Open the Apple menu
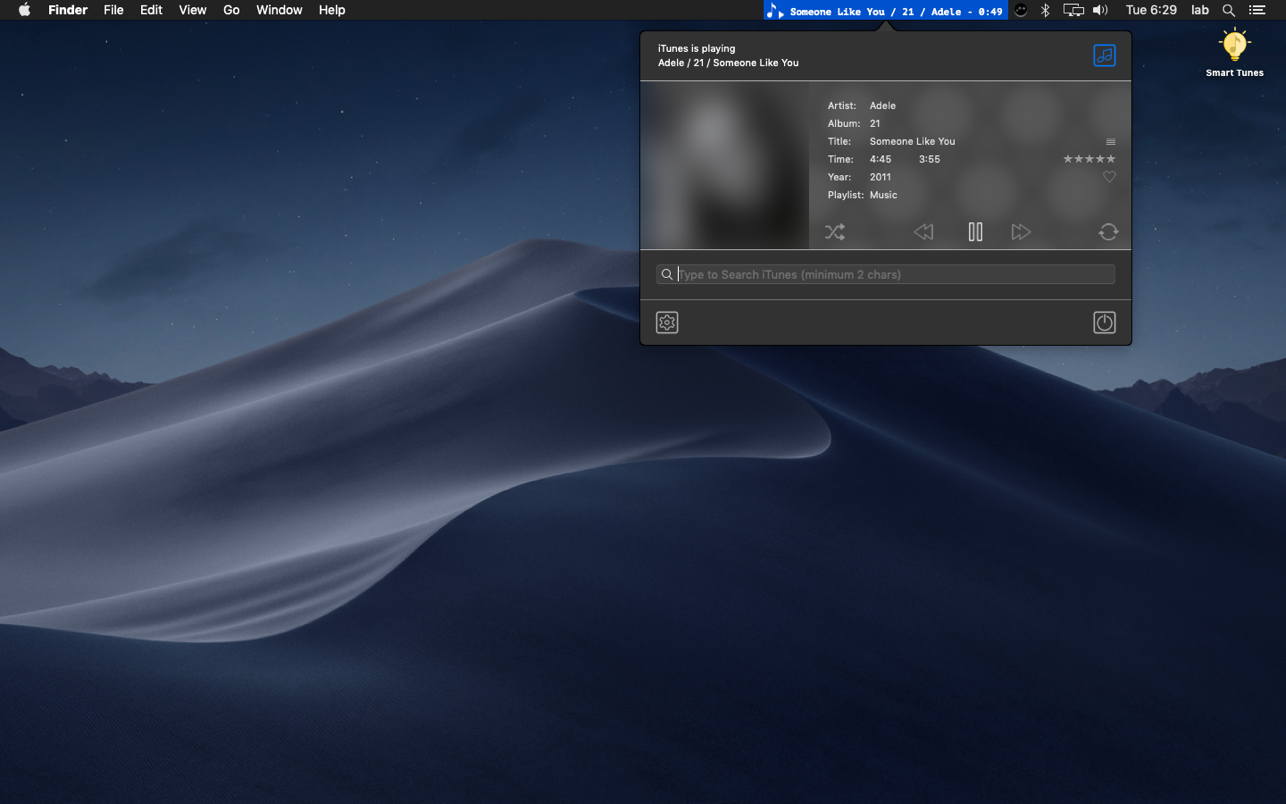This screenshot has width=1286, height=804. (x=24, y=10)
